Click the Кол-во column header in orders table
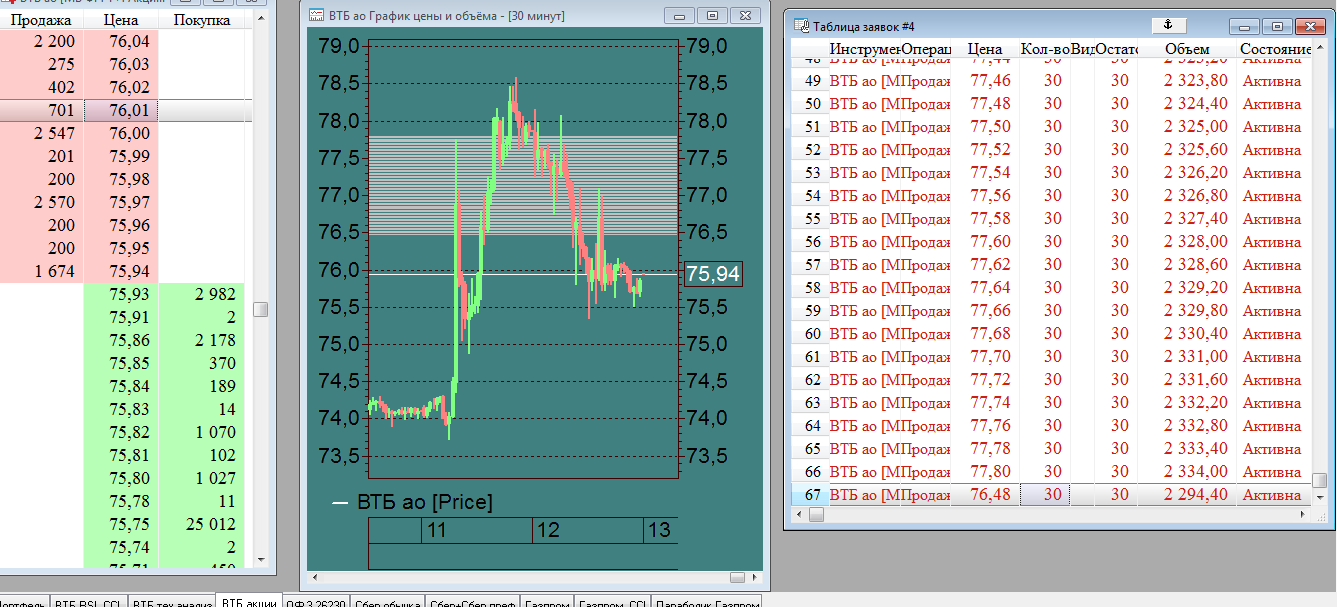This screenshot has height=607, width=1337. pos(1045,49)
